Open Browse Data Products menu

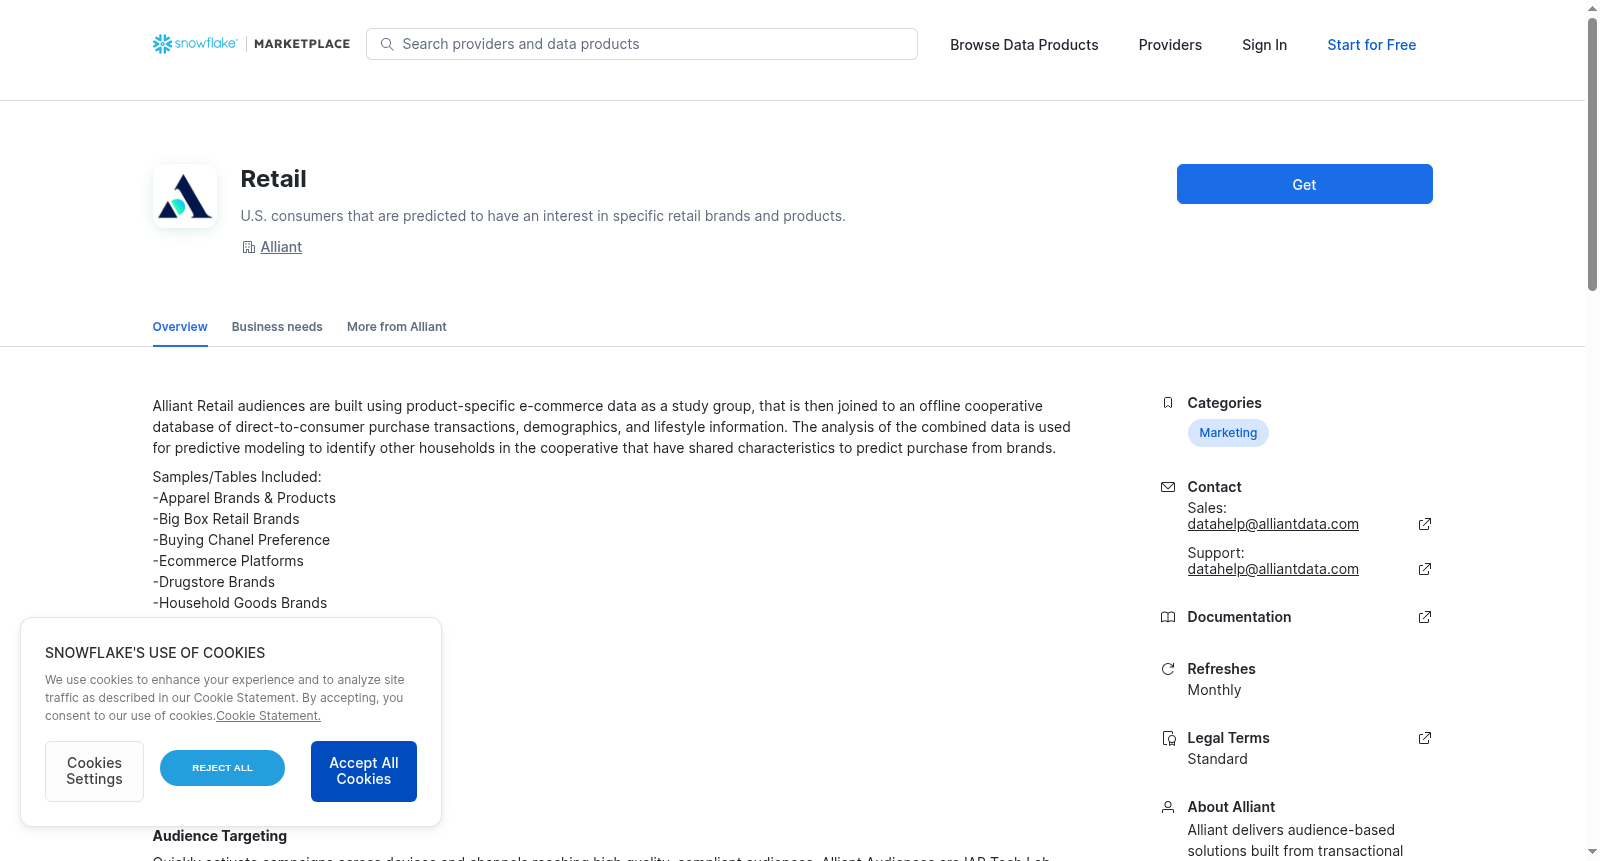click(1024, 45)
